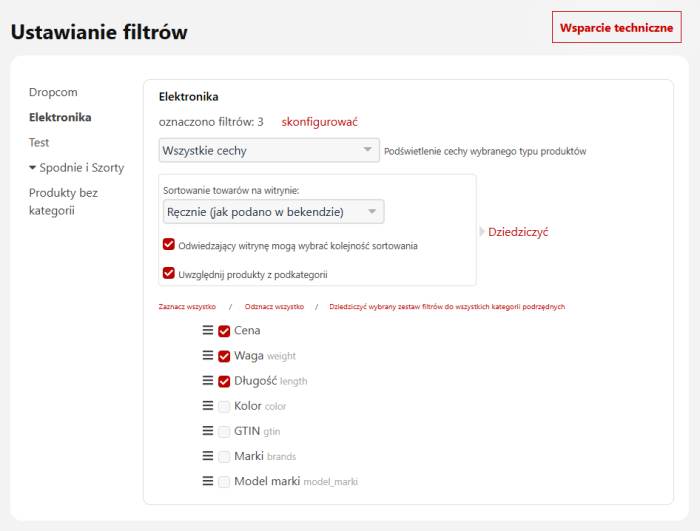This screenshot has height=531, width=700.
Task: Click the arrow icon before Dziedziczyć
Action: (x=482, y=232)
